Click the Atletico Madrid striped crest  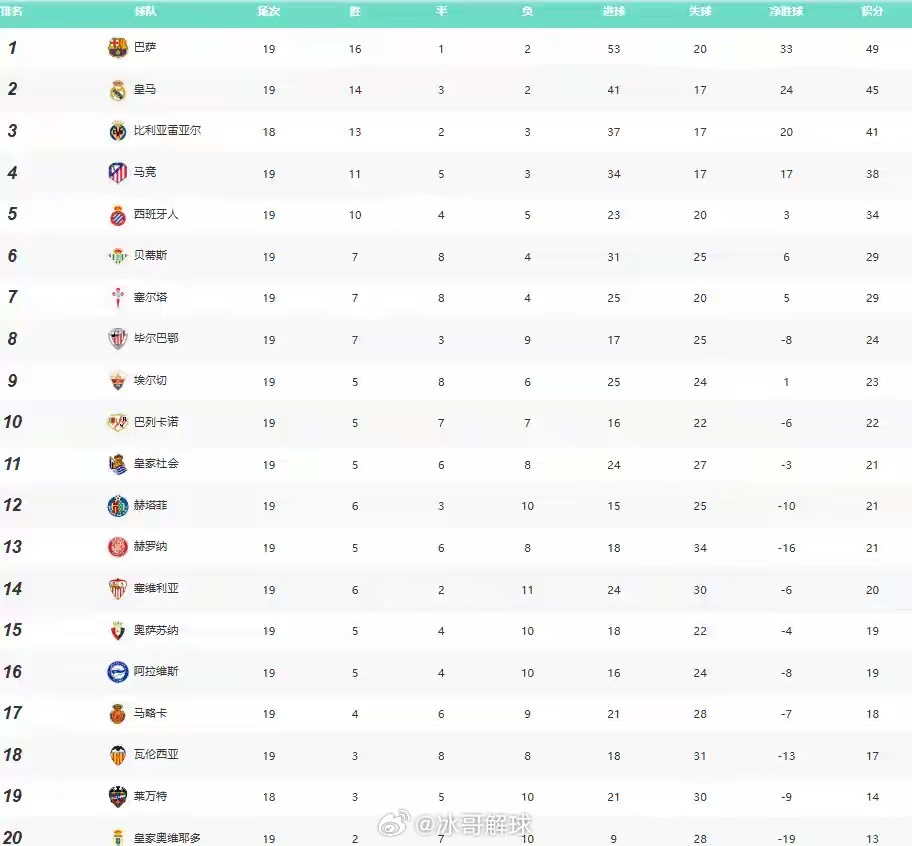coord(117,173)
